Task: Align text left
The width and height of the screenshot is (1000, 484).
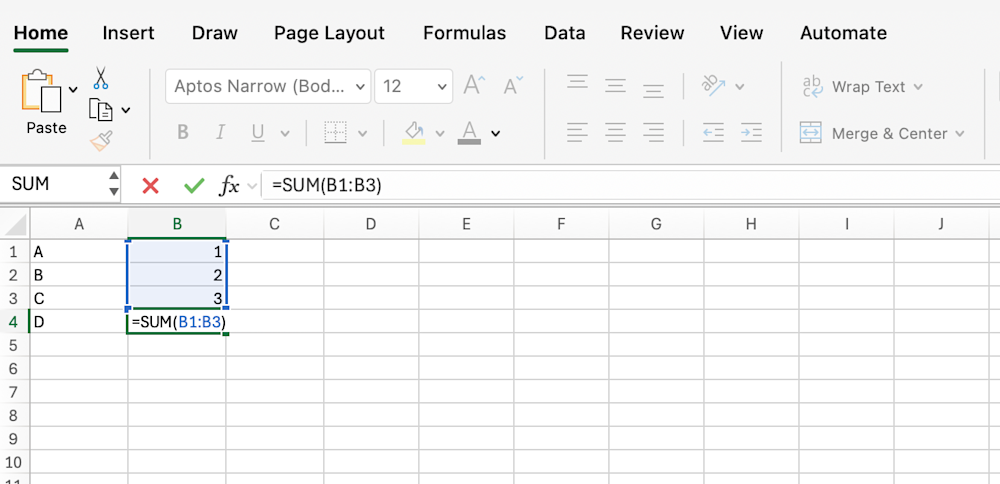Action: pyautogui.click(x=577, y=133)
